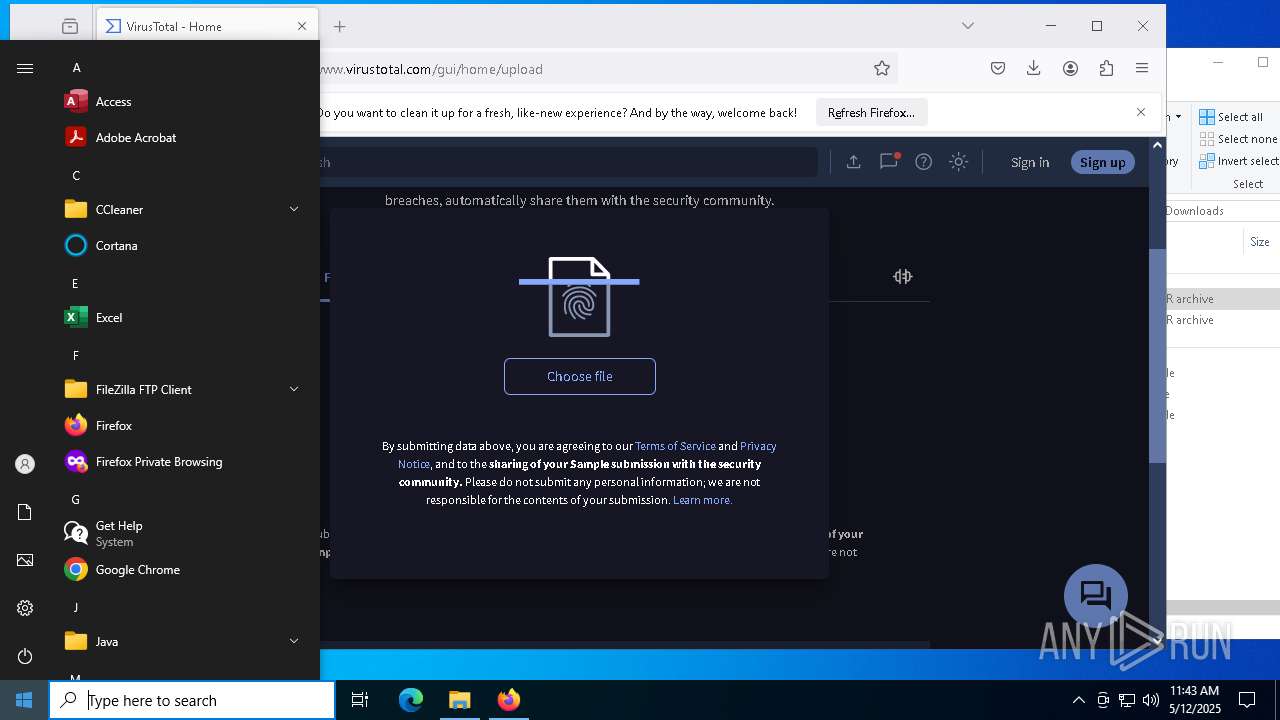The height and width of the screenshot is (720, 1280).
Task: Click the Windows Start button
Action: pyautogui.click(x=24, y=700)
